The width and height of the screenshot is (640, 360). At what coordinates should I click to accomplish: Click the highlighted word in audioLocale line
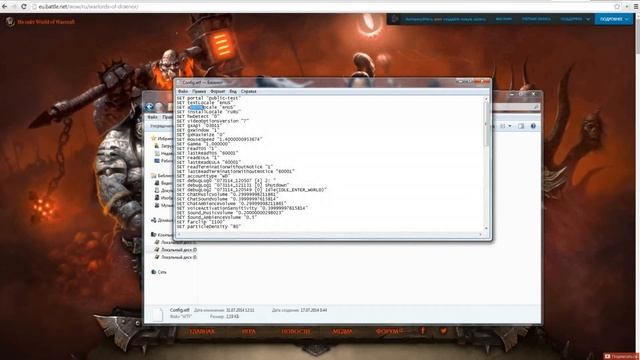[x=196, y=107]
